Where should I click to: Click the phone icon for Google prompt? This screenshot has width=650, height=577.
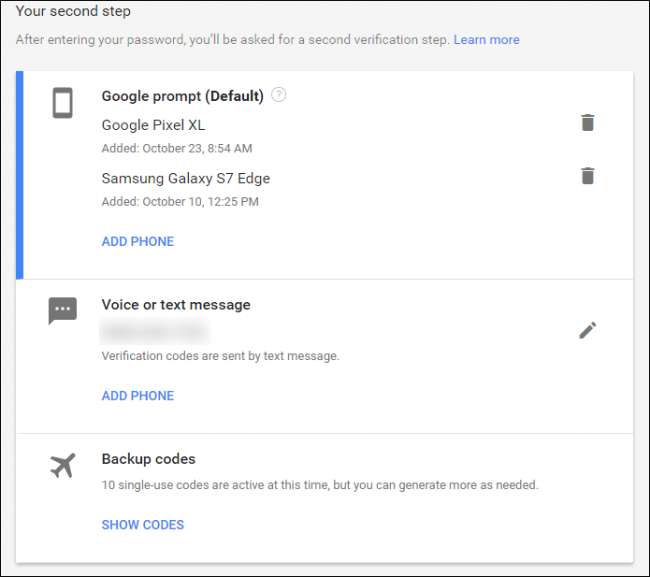click(x=62, y=103)
